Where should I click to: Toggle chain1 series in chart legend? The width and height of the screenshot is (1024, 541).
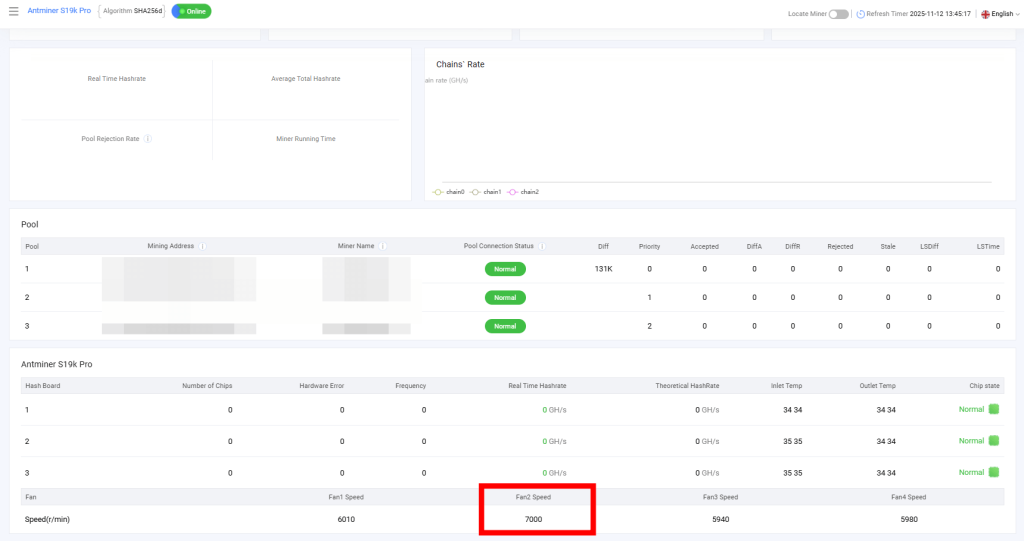point(486,192)
